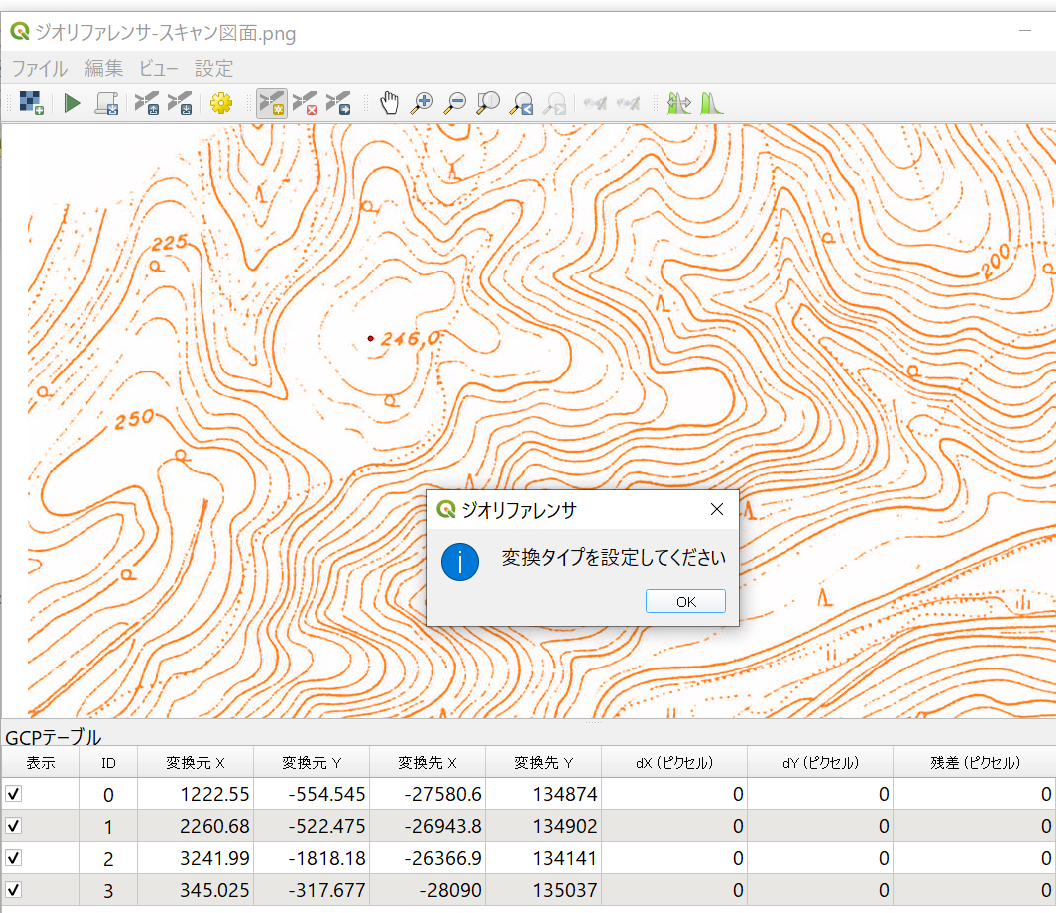The height and width of the screenshot is (913, 1056).
Task: Click the Full Histogram Stretch icon
Action: pyautogui.click(x=711, y=103)
